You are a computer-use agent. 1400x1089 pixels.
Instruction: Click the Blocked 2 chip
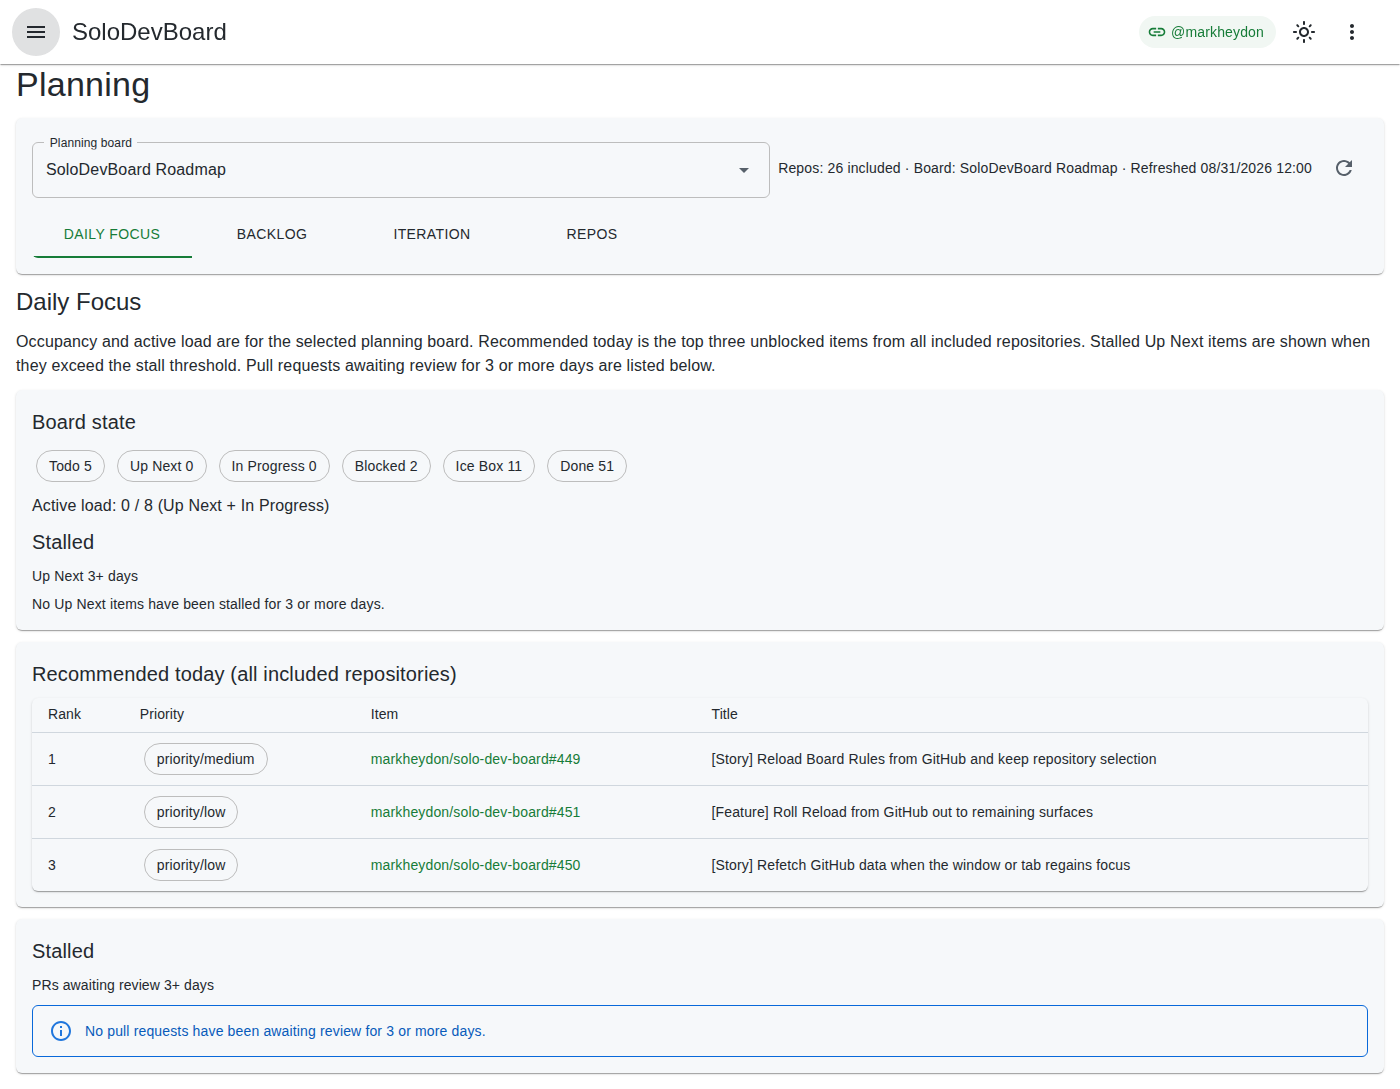pos(386,466)
